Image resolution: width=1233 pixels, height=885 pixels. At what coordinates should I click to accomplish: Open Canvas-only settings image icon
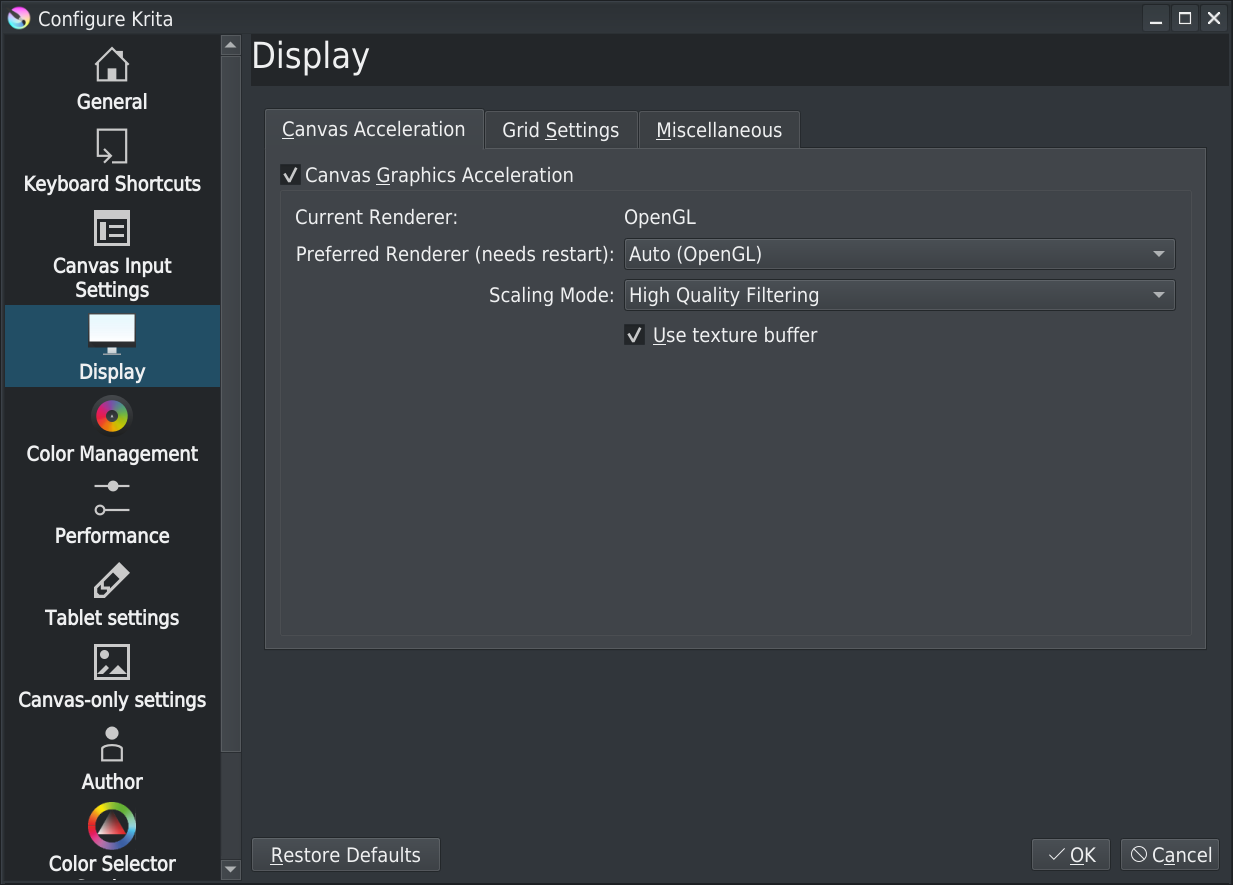tap(112, 662)
